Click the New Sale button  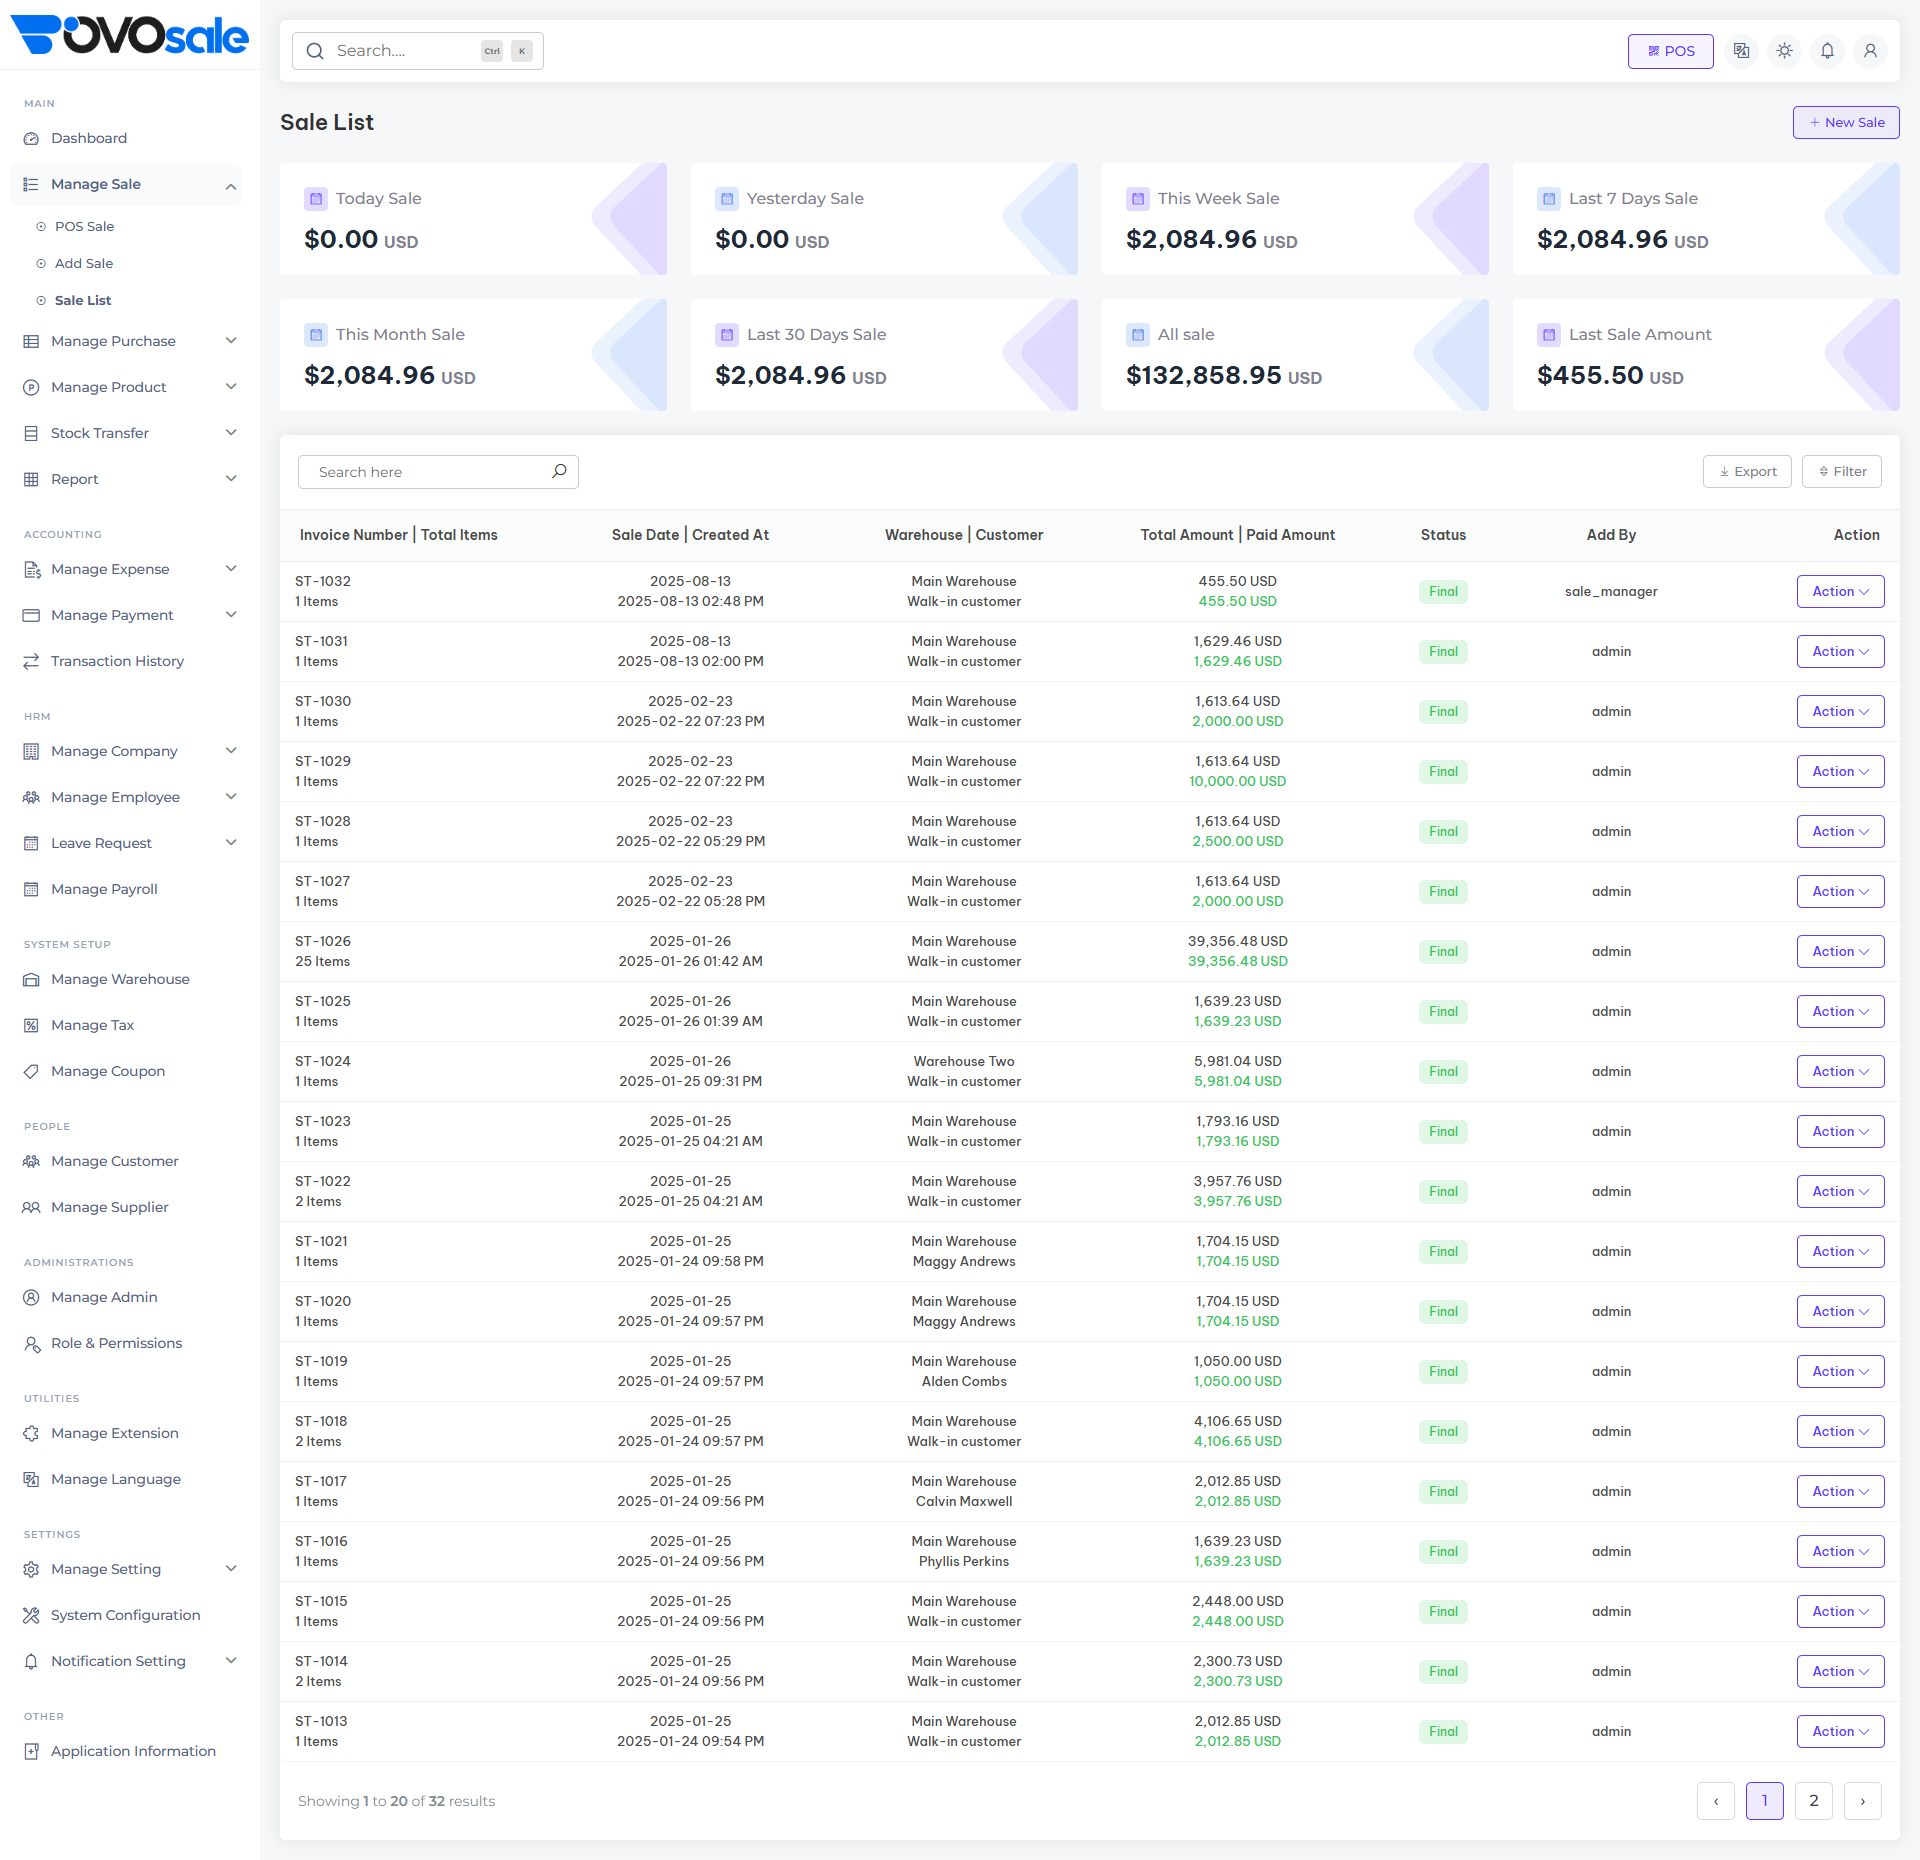1846,122
